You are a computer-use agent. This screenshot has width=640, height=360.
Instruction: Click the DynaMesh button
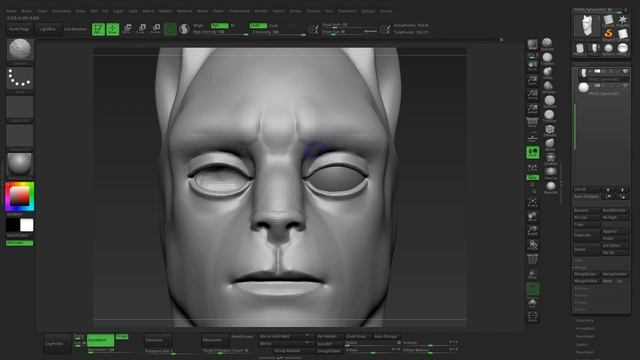click(x=100, y=340)
